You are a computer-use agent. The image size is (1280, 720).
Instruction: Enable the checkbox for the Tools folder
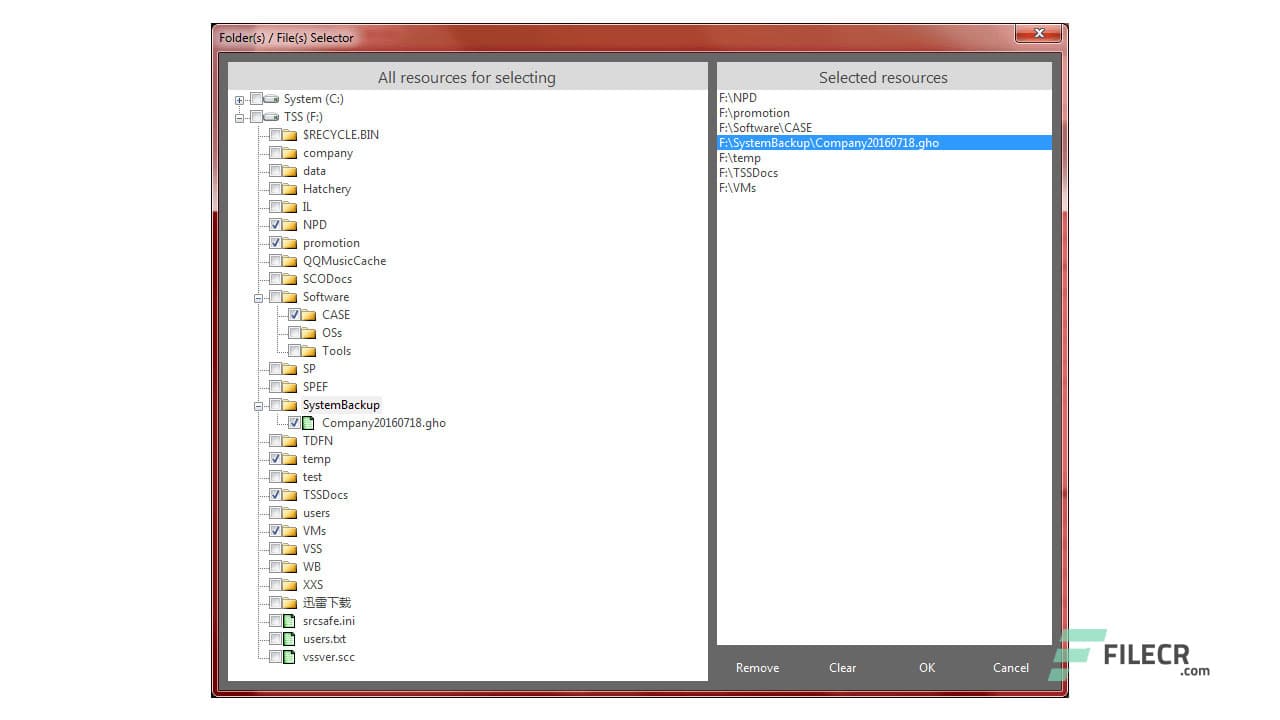(294, 350)
